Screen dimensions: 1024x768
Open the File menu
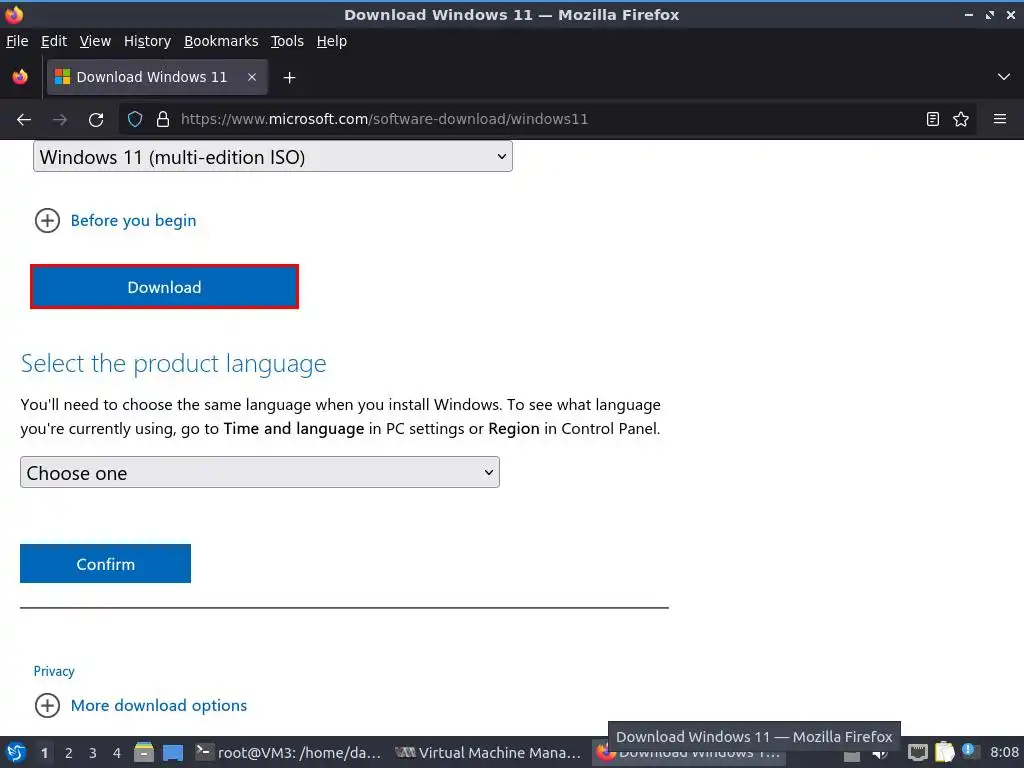[x=17, y=41]
